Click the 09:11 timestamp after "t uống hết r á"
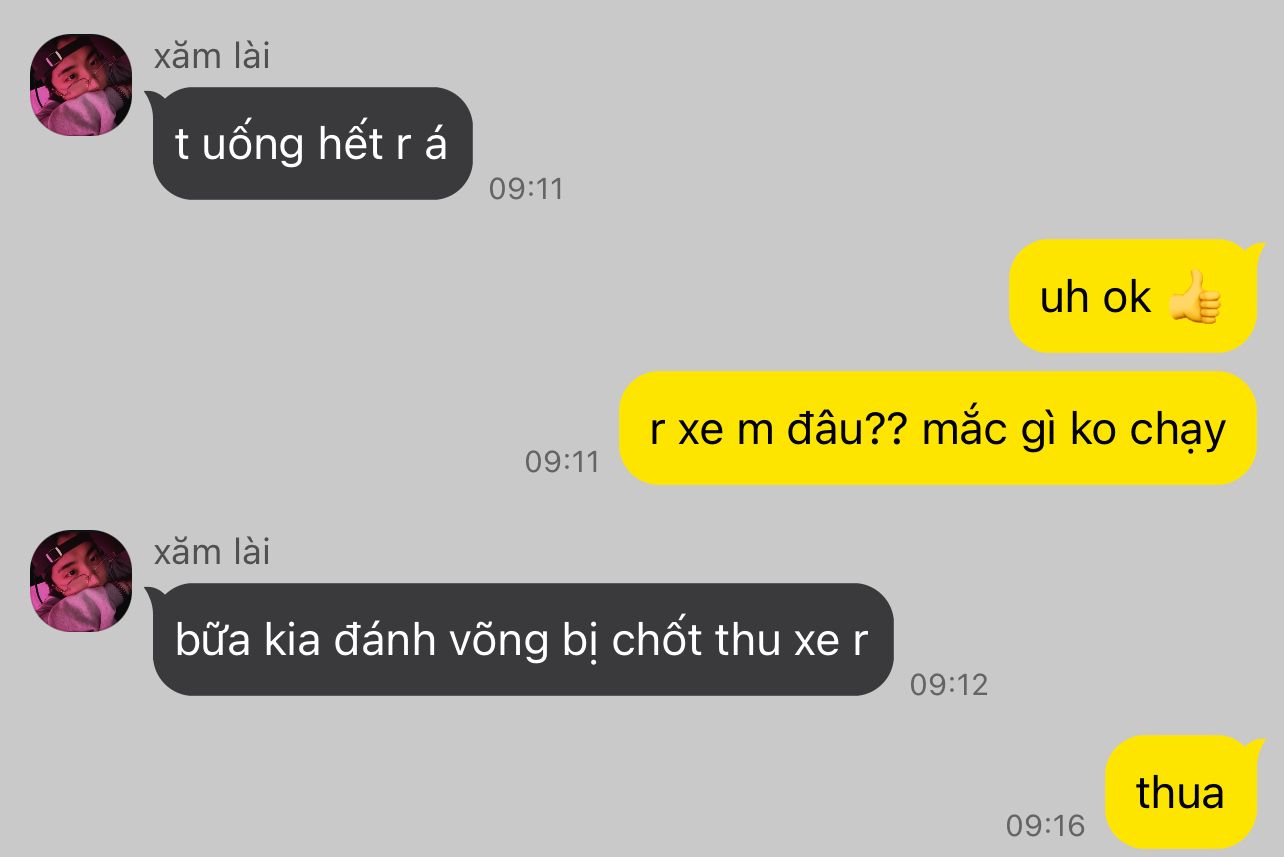This screenshot has height=857, width=1284. 526,188
